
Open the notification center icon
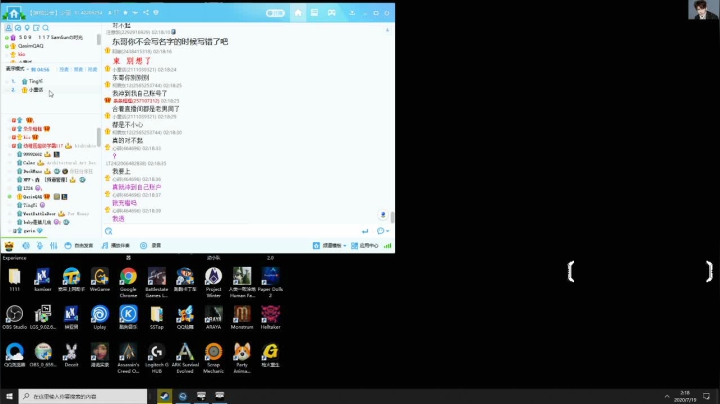tap(707, 396)
